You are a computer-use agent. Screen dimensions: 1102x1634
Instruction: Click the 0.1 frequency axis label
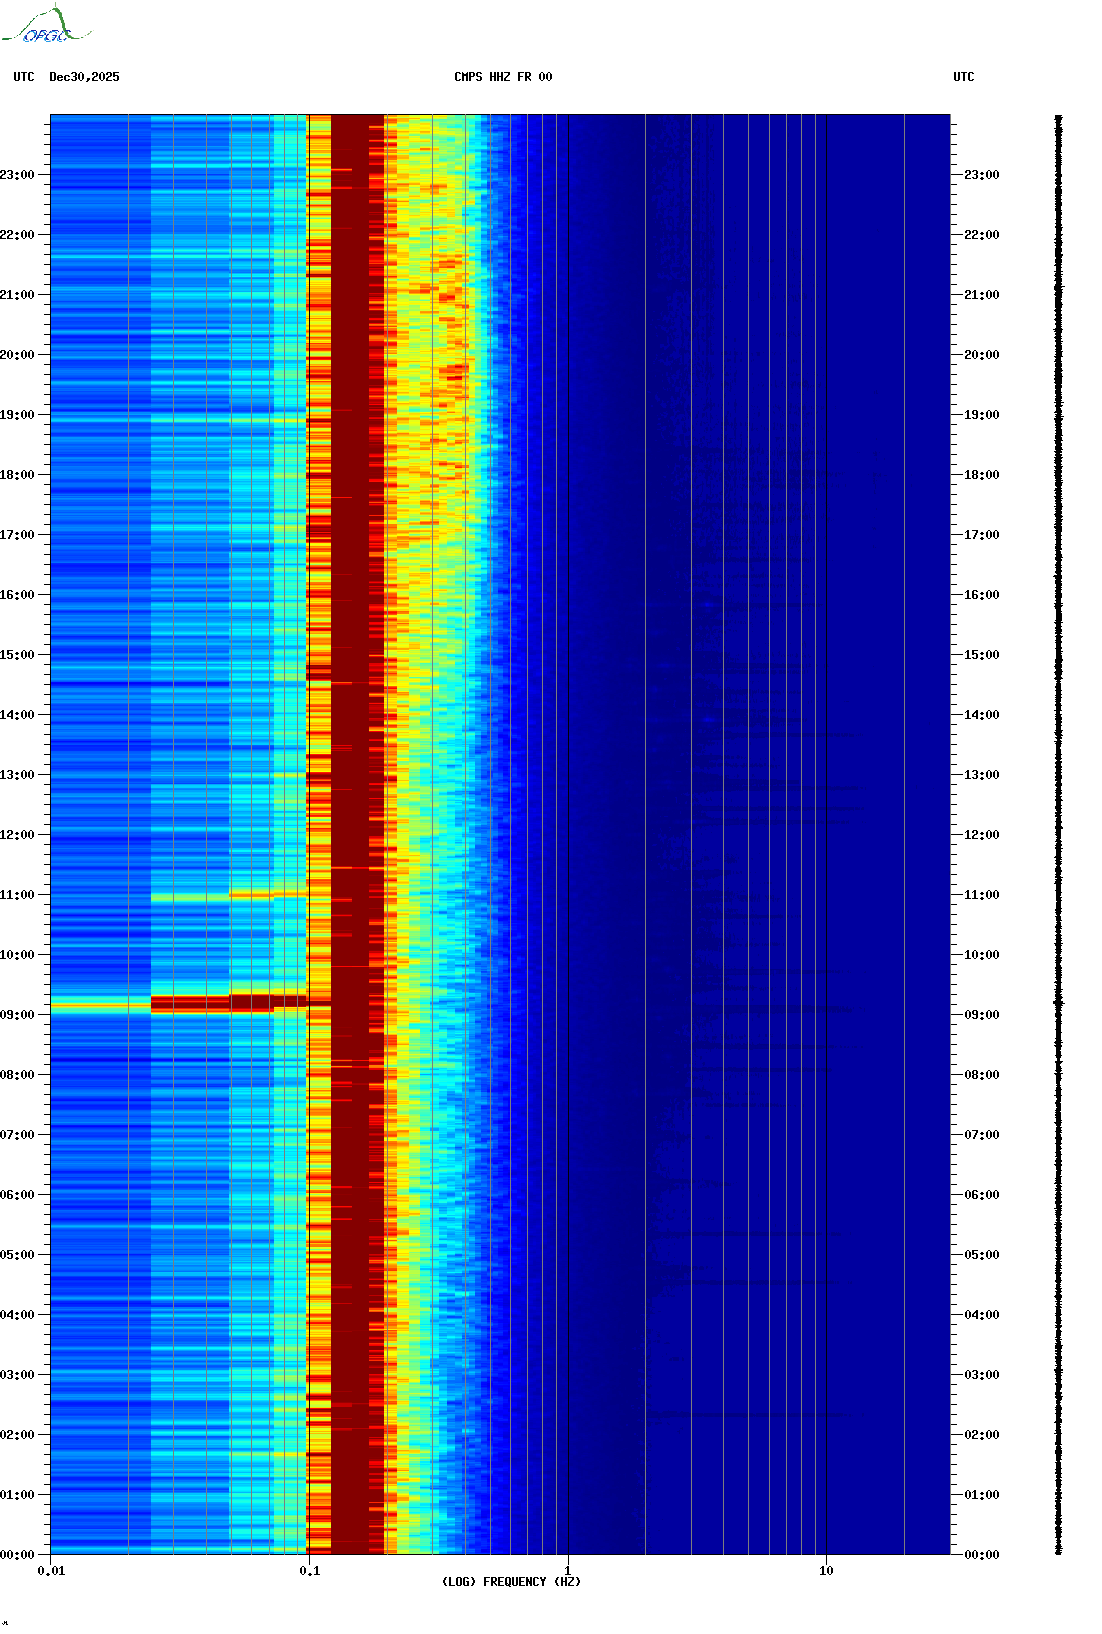pyautogui.click(x=310, y=1571)
